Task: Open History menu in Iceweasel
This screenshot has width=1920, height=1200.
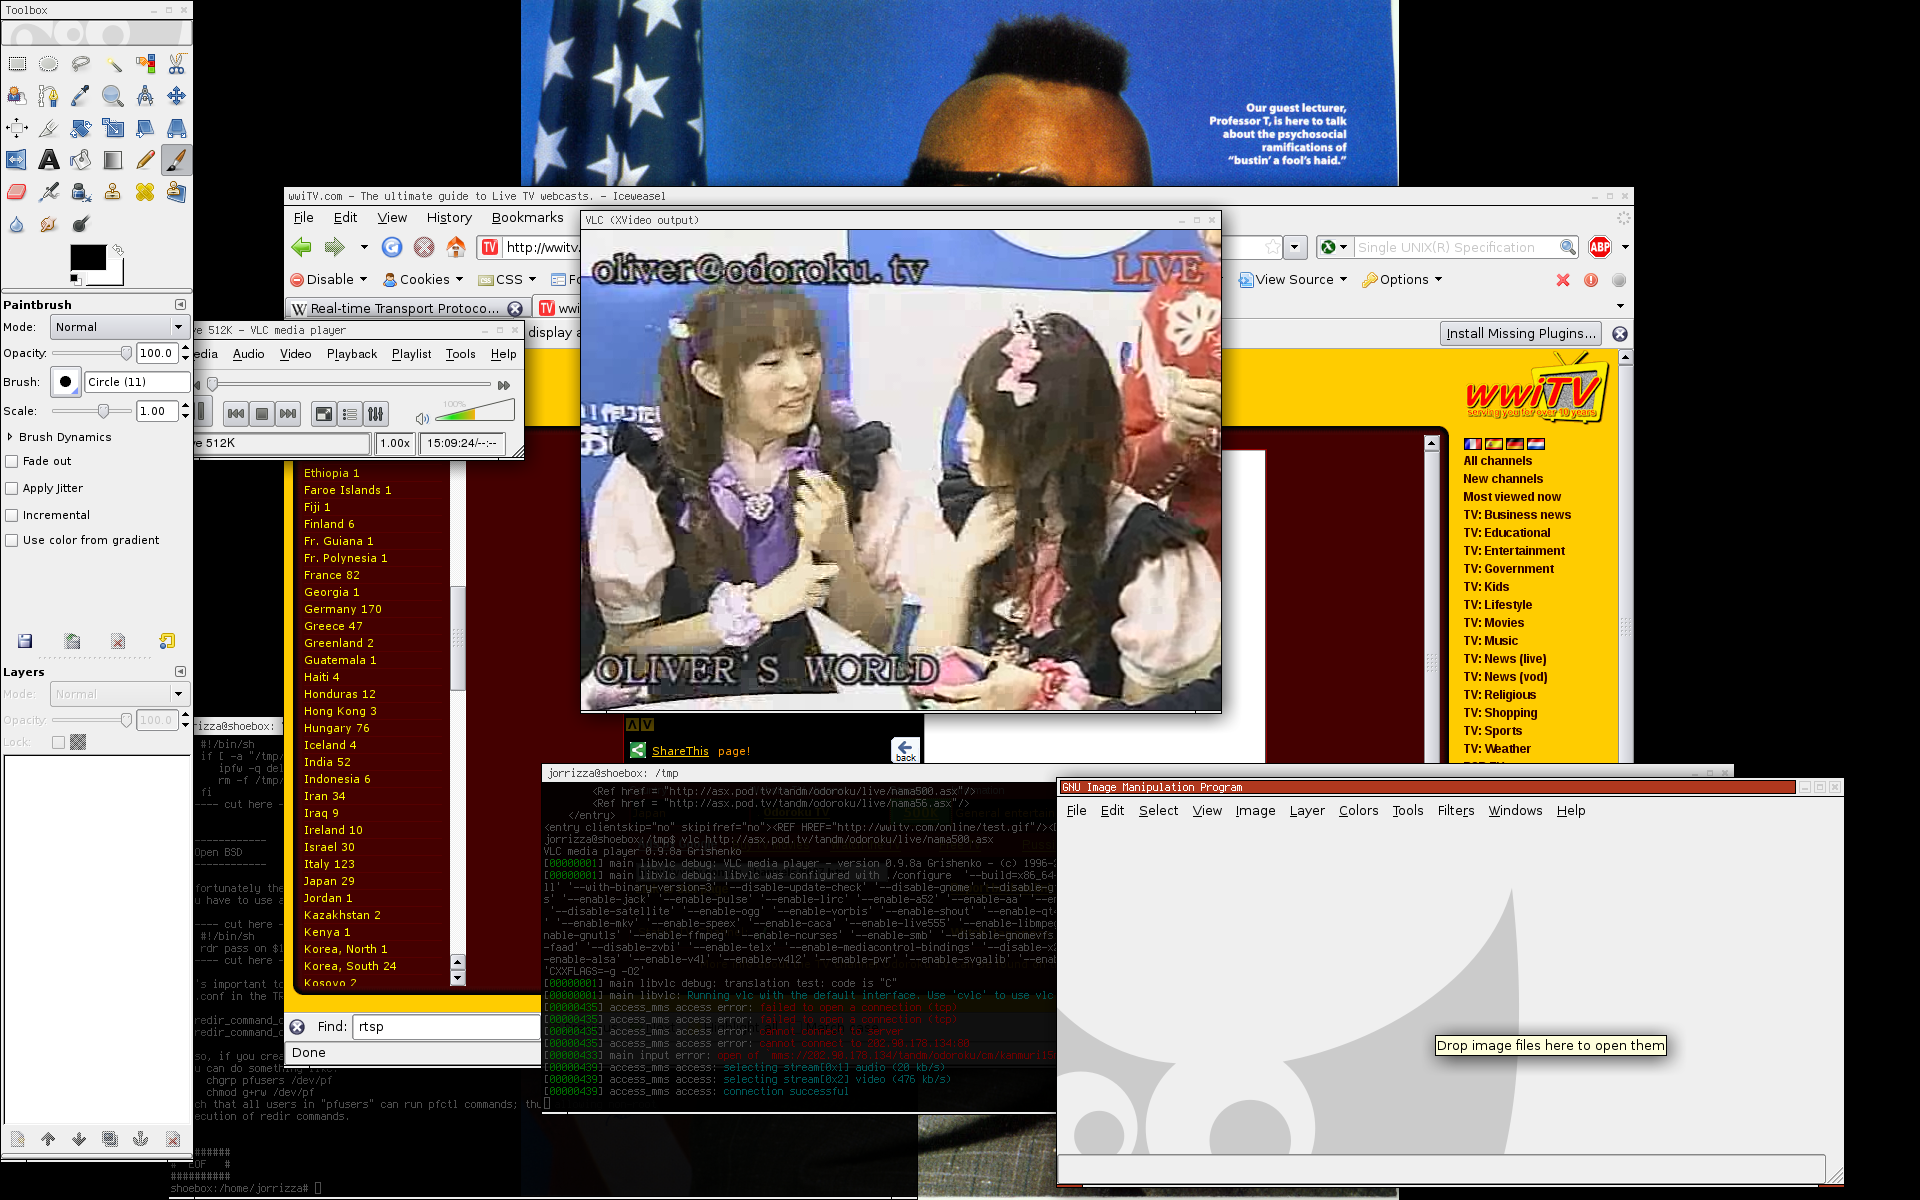Action: pyautogui.click(x=449, y=218)
